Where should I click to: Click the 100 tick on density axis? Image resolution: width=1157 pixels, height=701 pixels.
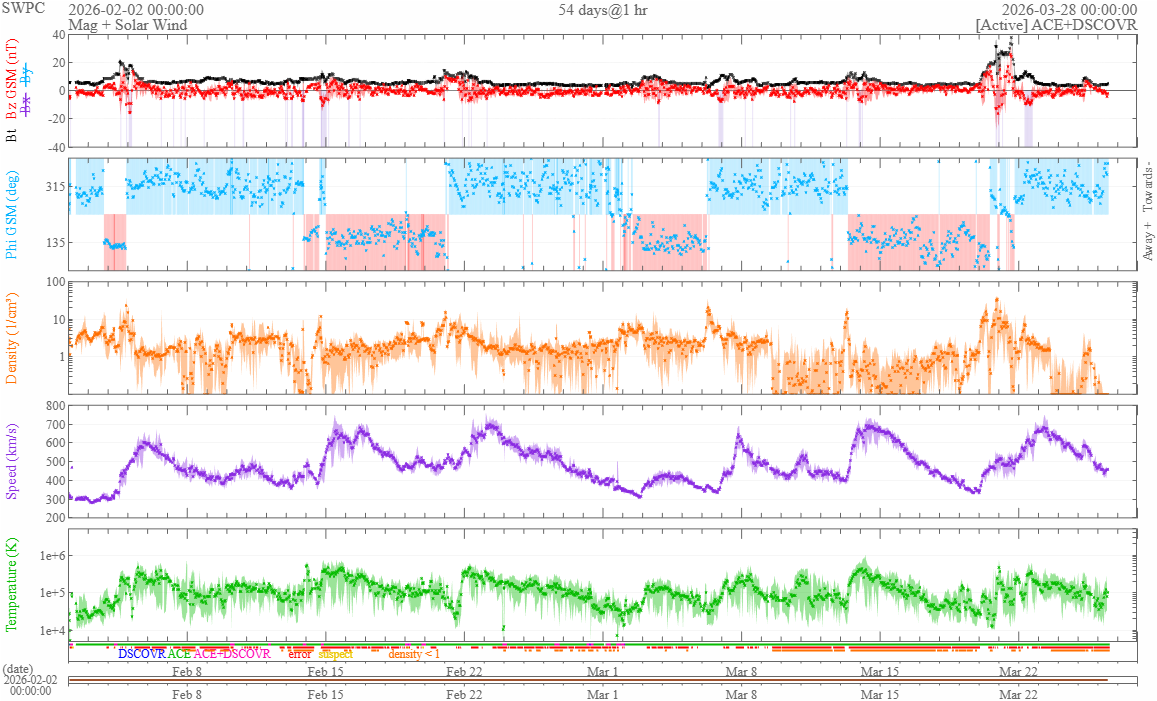click(55, 282)
